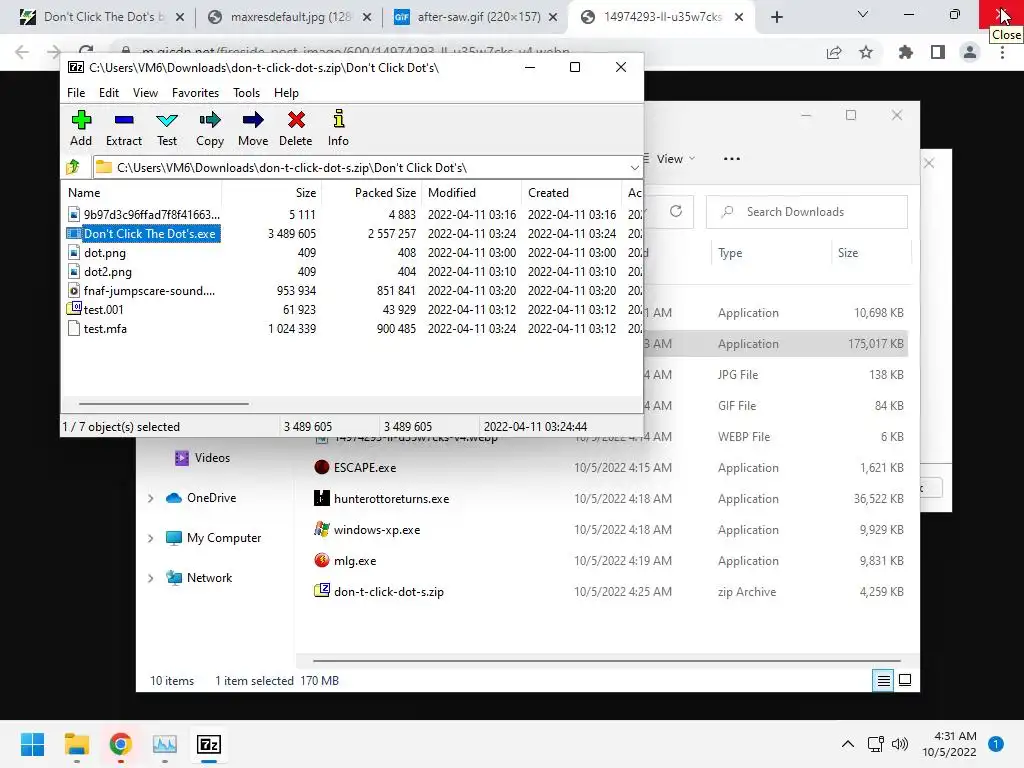Select Don't Click The Dot's.exe in archive
Viewport: 1024px width, 768px height.
[x=150, y=234]
